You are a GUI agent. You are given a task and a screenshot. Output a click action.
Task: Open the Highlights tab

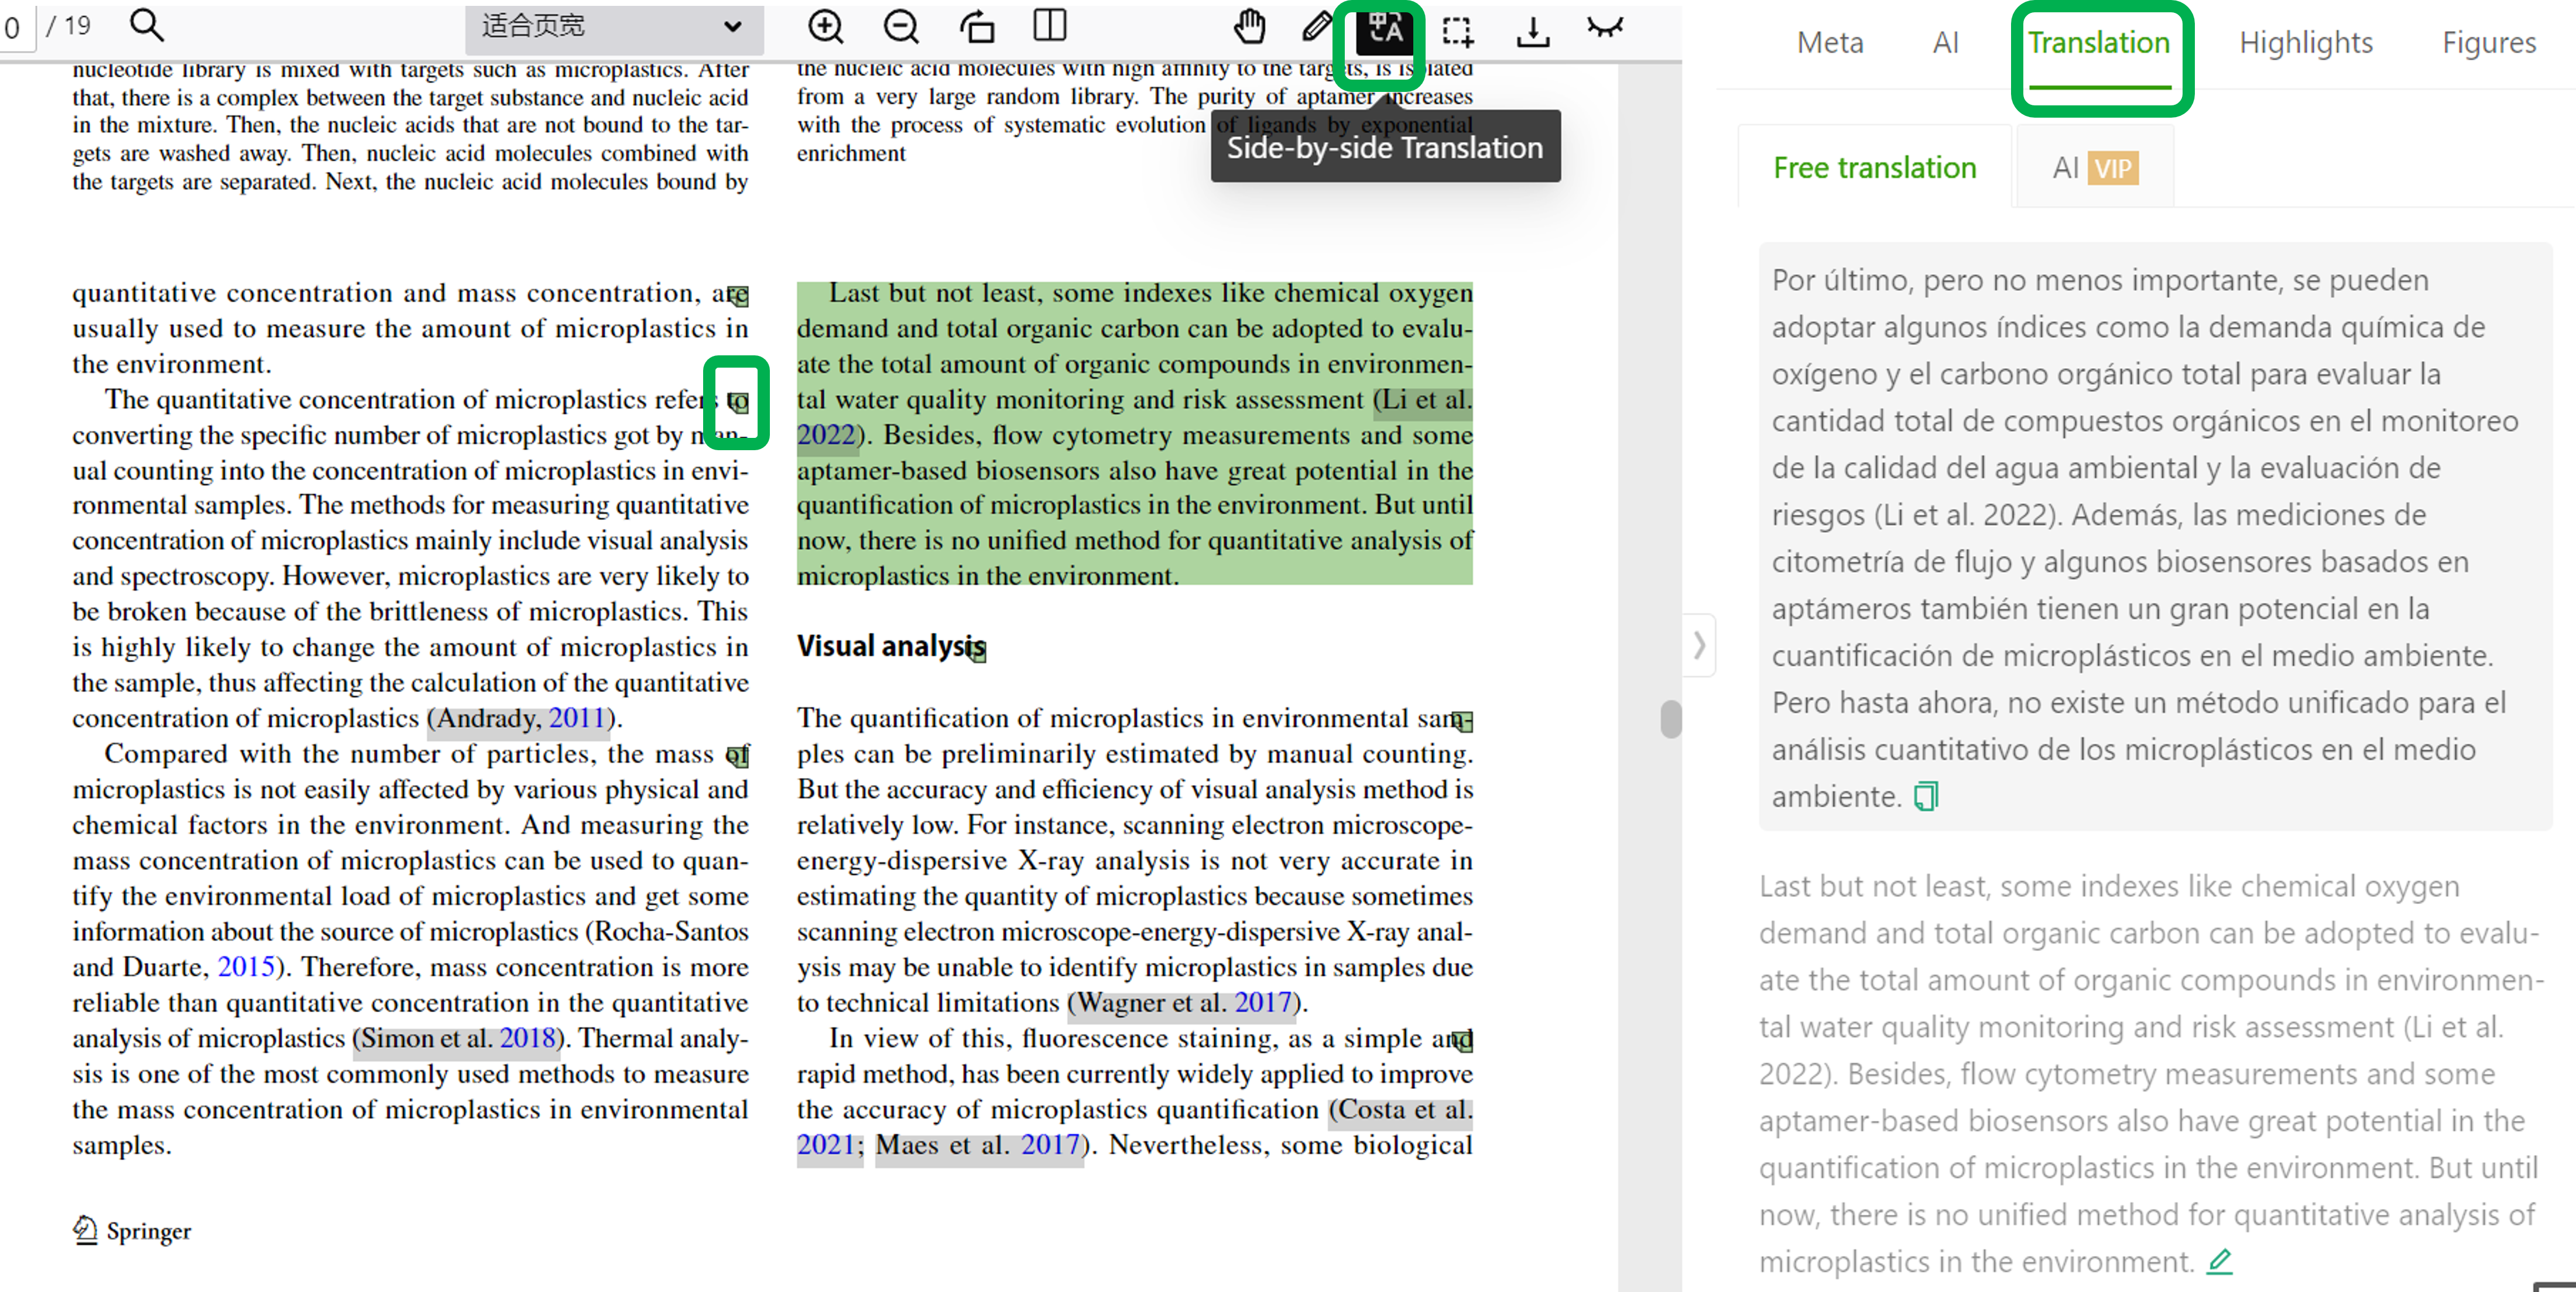(2305, 43)
